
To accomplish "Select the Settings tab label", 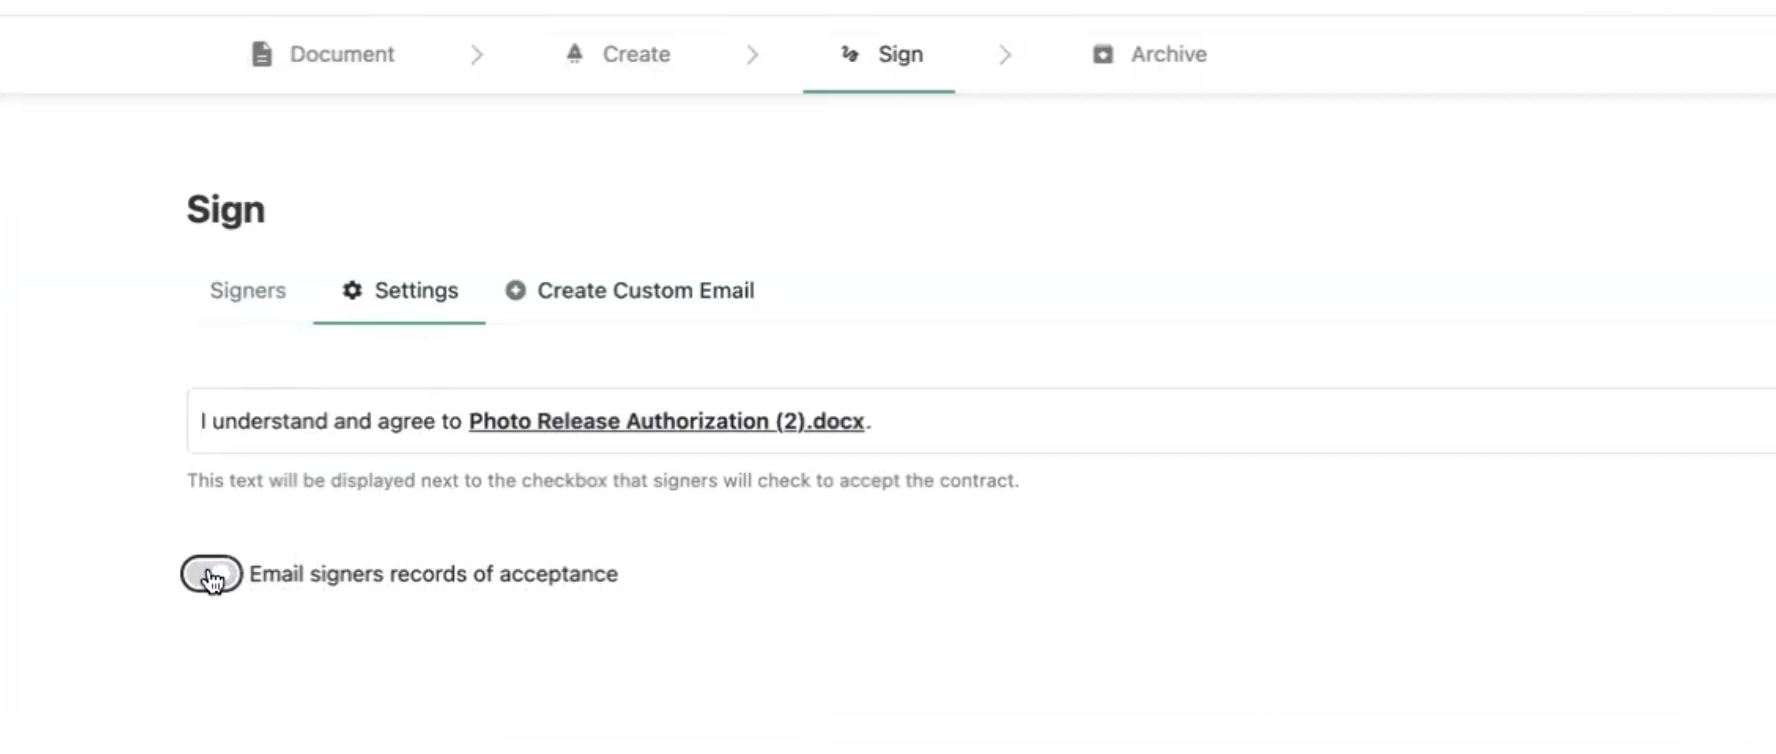I will point(416,290).
